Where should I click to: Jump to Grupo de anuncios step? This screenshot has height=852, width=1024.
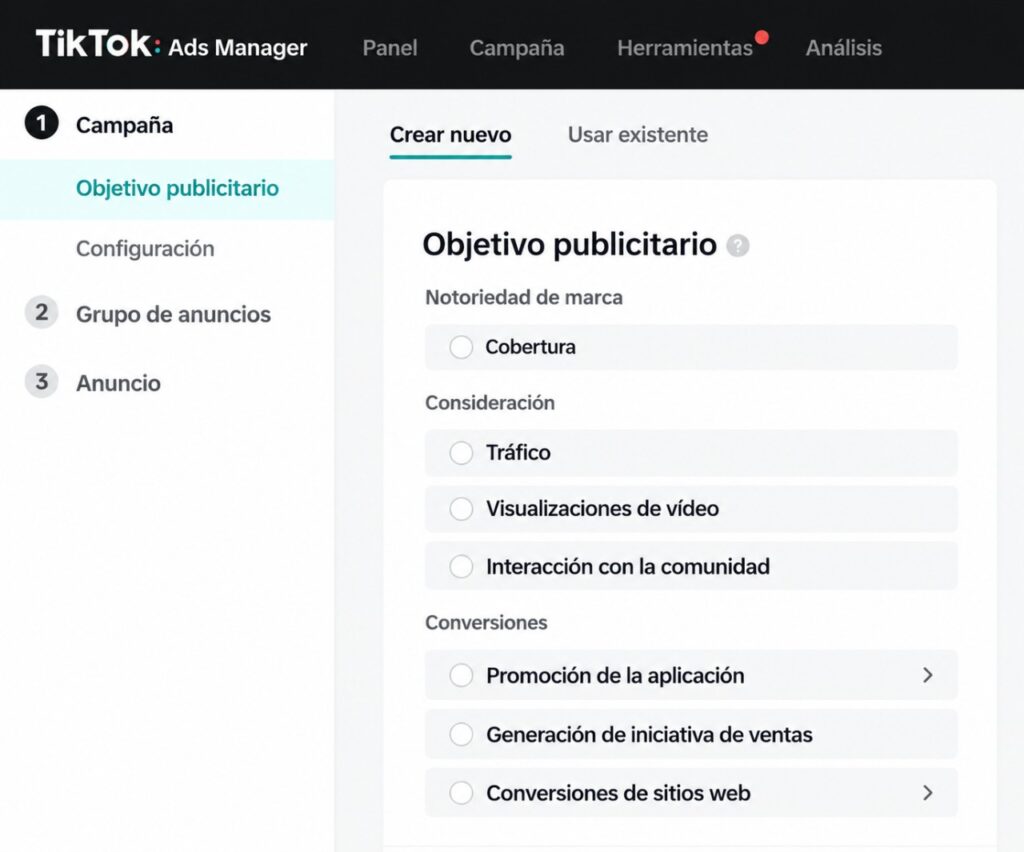pyautogui.click(x=173, y=314)
